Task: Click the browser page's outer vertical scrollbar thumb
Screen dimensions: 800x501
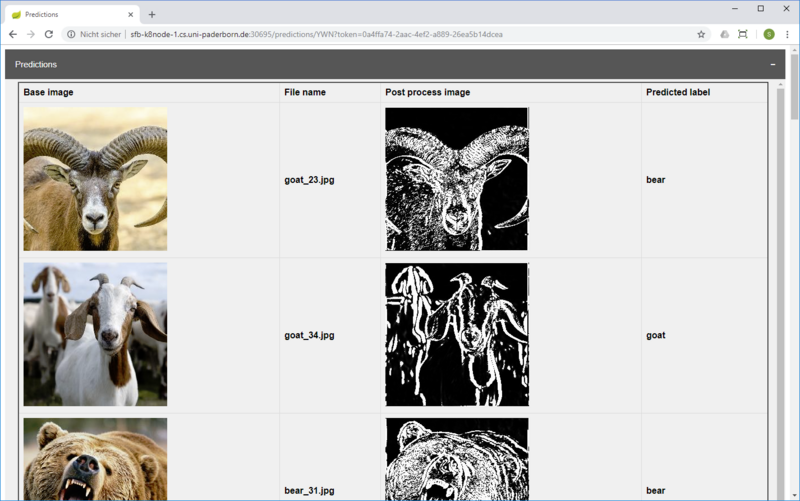Action: tap(794, 87)
